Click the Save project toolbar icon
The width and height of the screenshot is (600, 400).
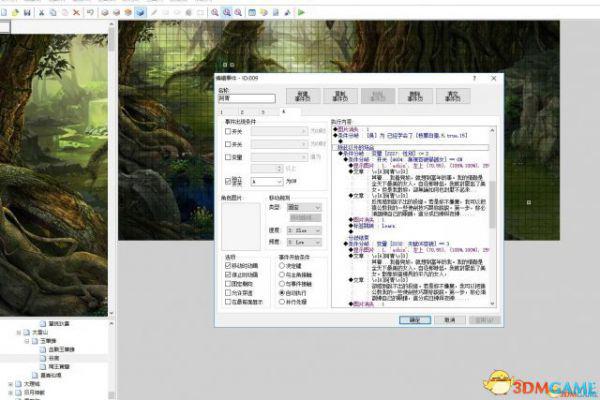pyautogui.click(x=27, y=13)
